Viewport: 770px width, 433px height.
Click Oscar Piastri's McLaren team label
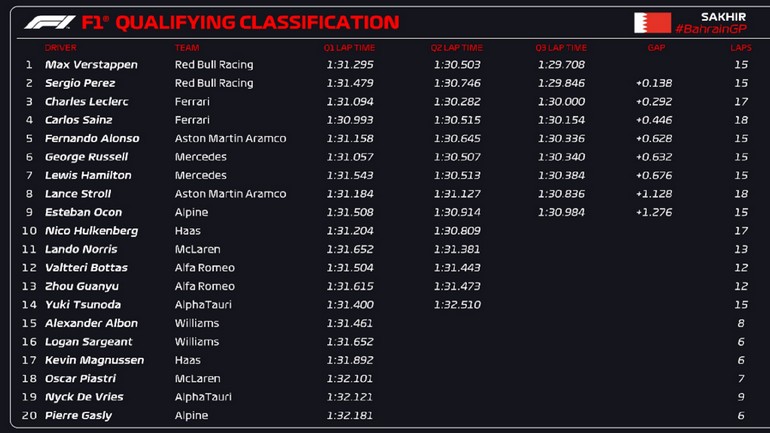tap(197, 379)
